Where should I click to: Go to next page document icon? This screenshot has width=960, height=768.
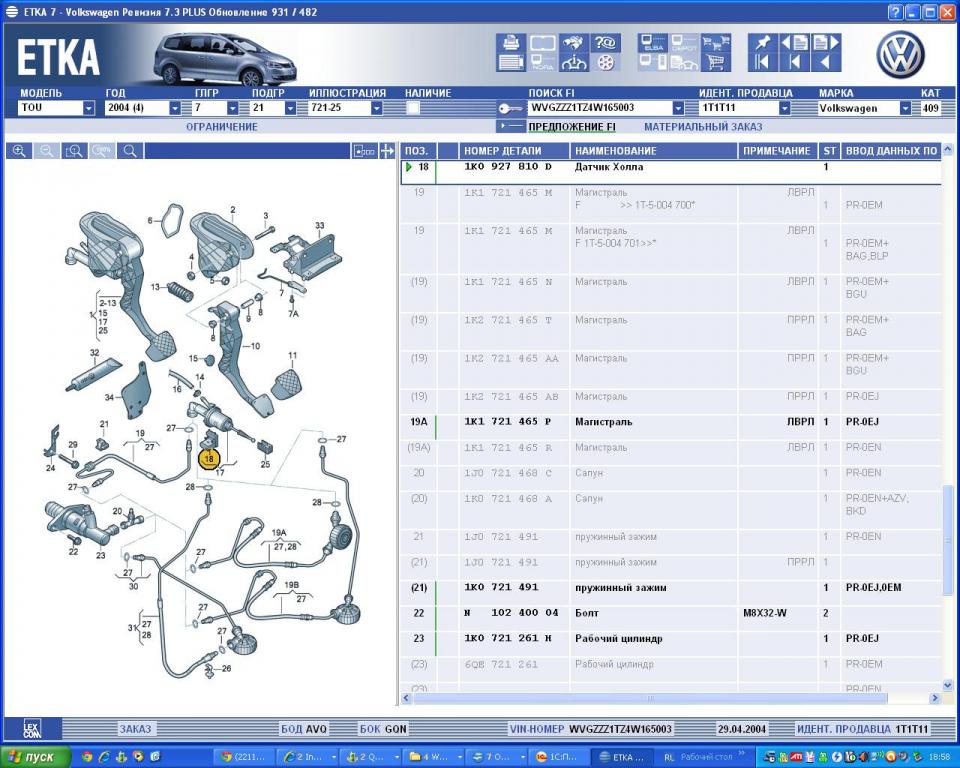tap(825, 42)
